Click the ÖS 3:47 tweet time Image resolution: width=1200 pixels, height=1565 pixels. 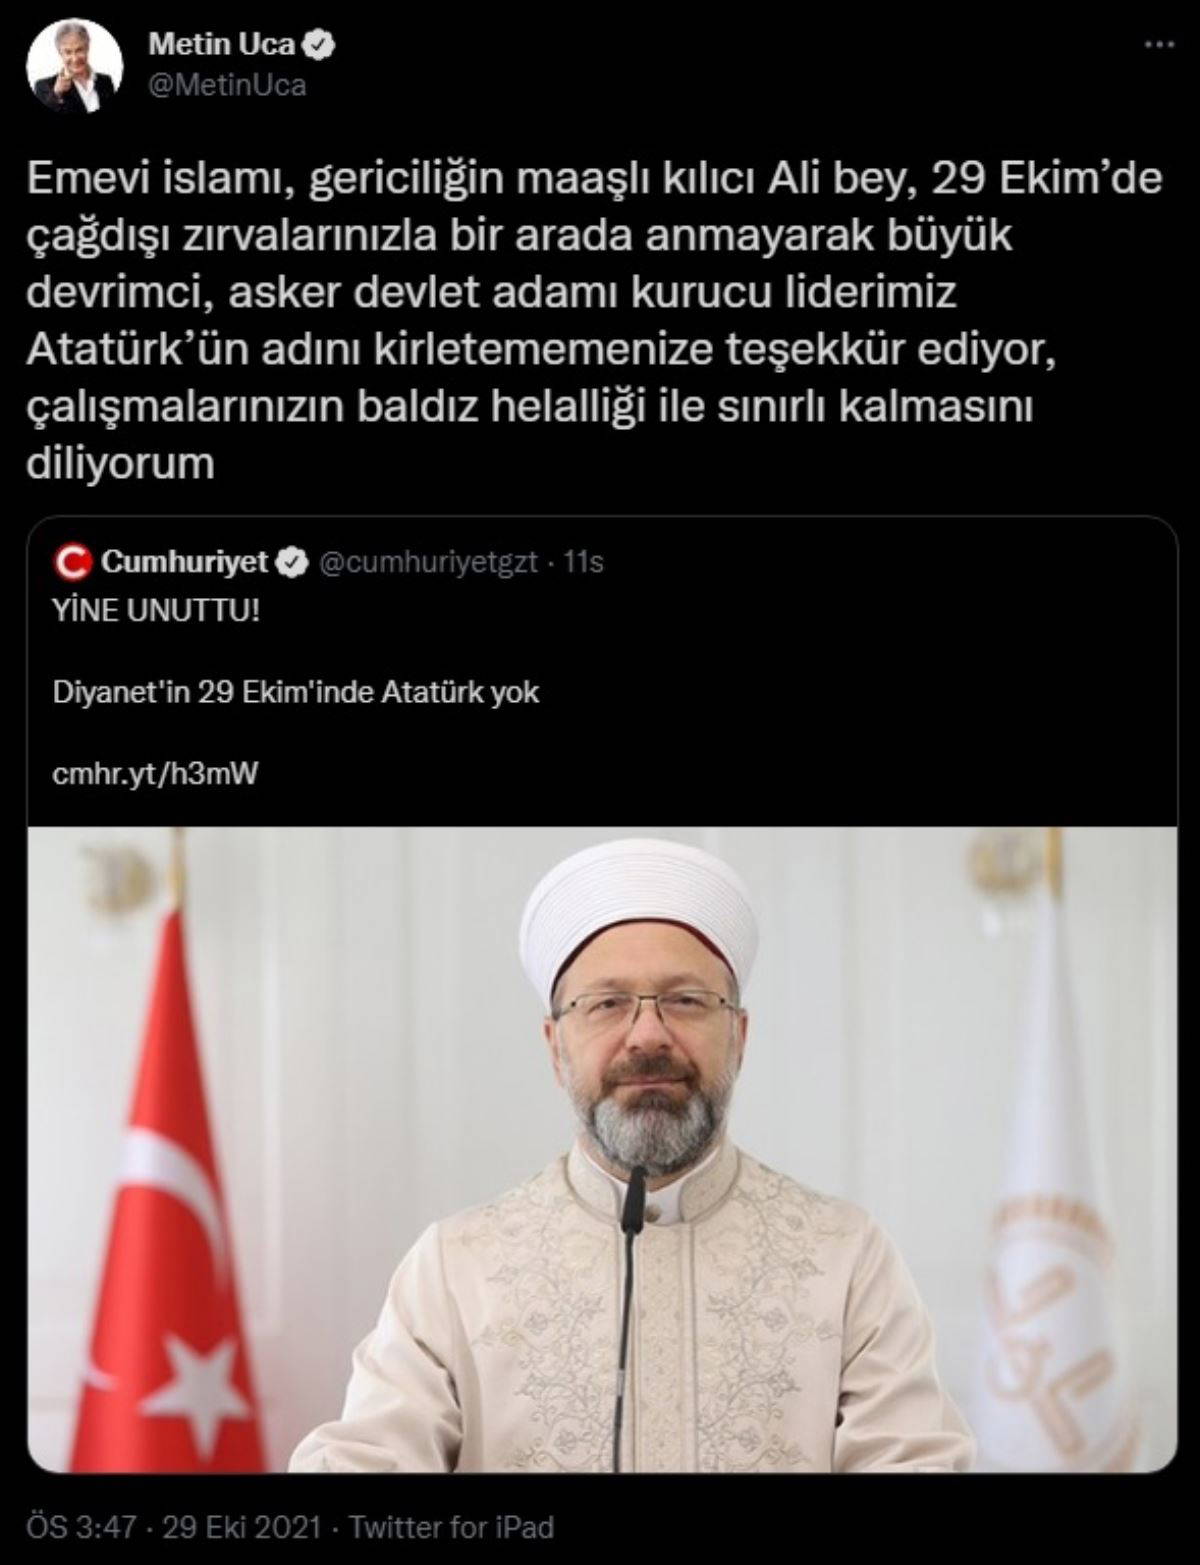click(84, 1528)
